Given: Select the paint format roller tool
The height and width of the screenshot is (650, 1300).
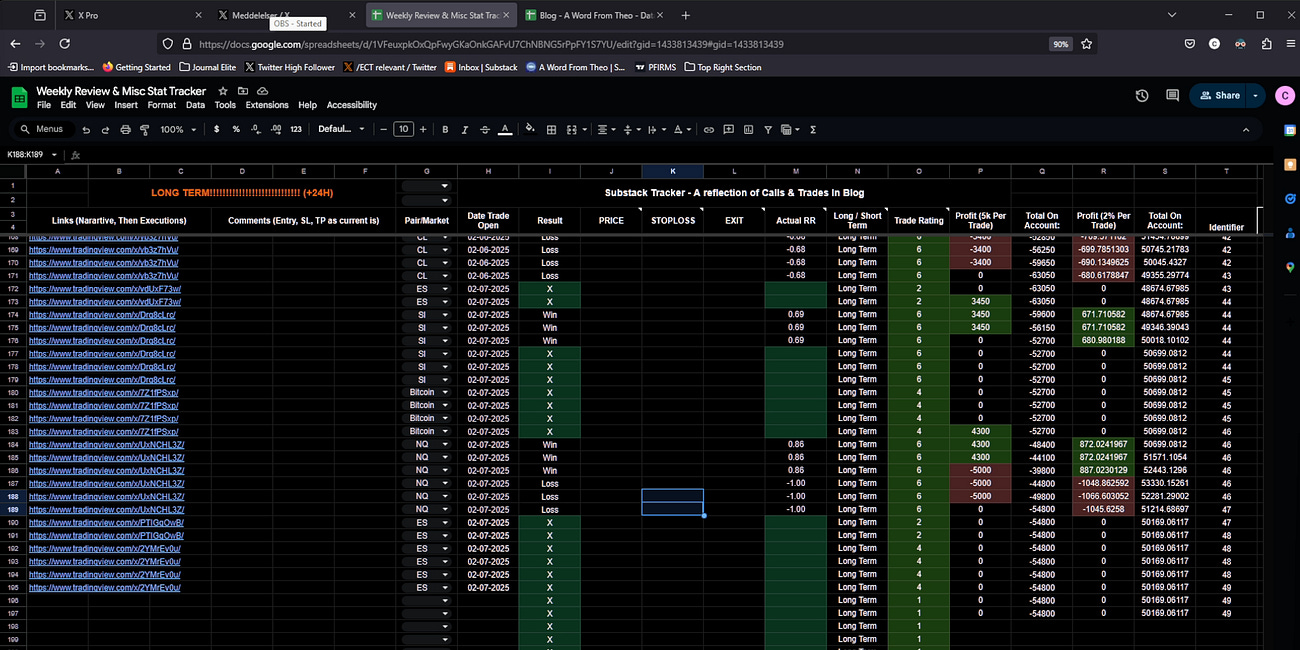Looking at the screenshot, I should 144,129.
